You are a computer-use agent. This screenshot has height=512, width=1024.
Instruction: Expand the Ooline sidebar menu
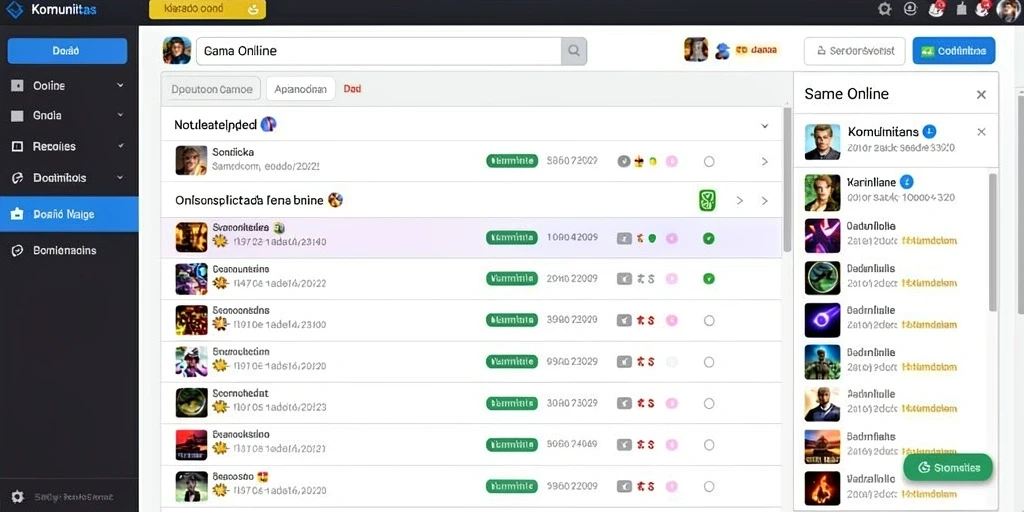tap(120, 86)
